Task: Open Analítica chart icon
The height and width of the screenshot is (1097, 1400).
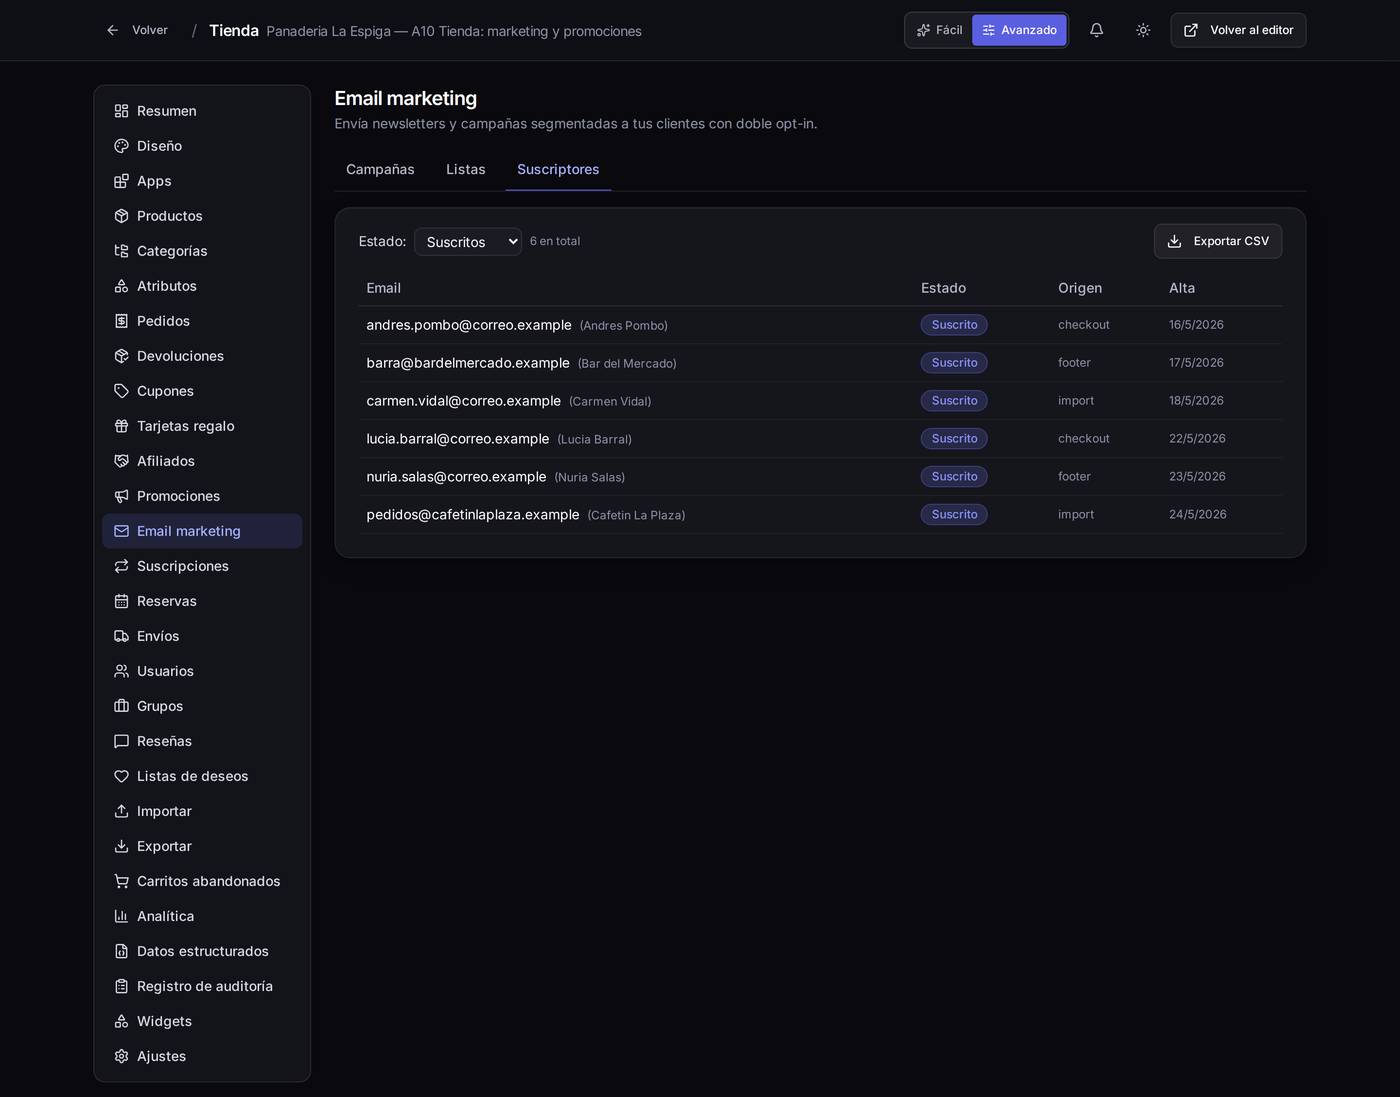Action: (x=121, y=916)
